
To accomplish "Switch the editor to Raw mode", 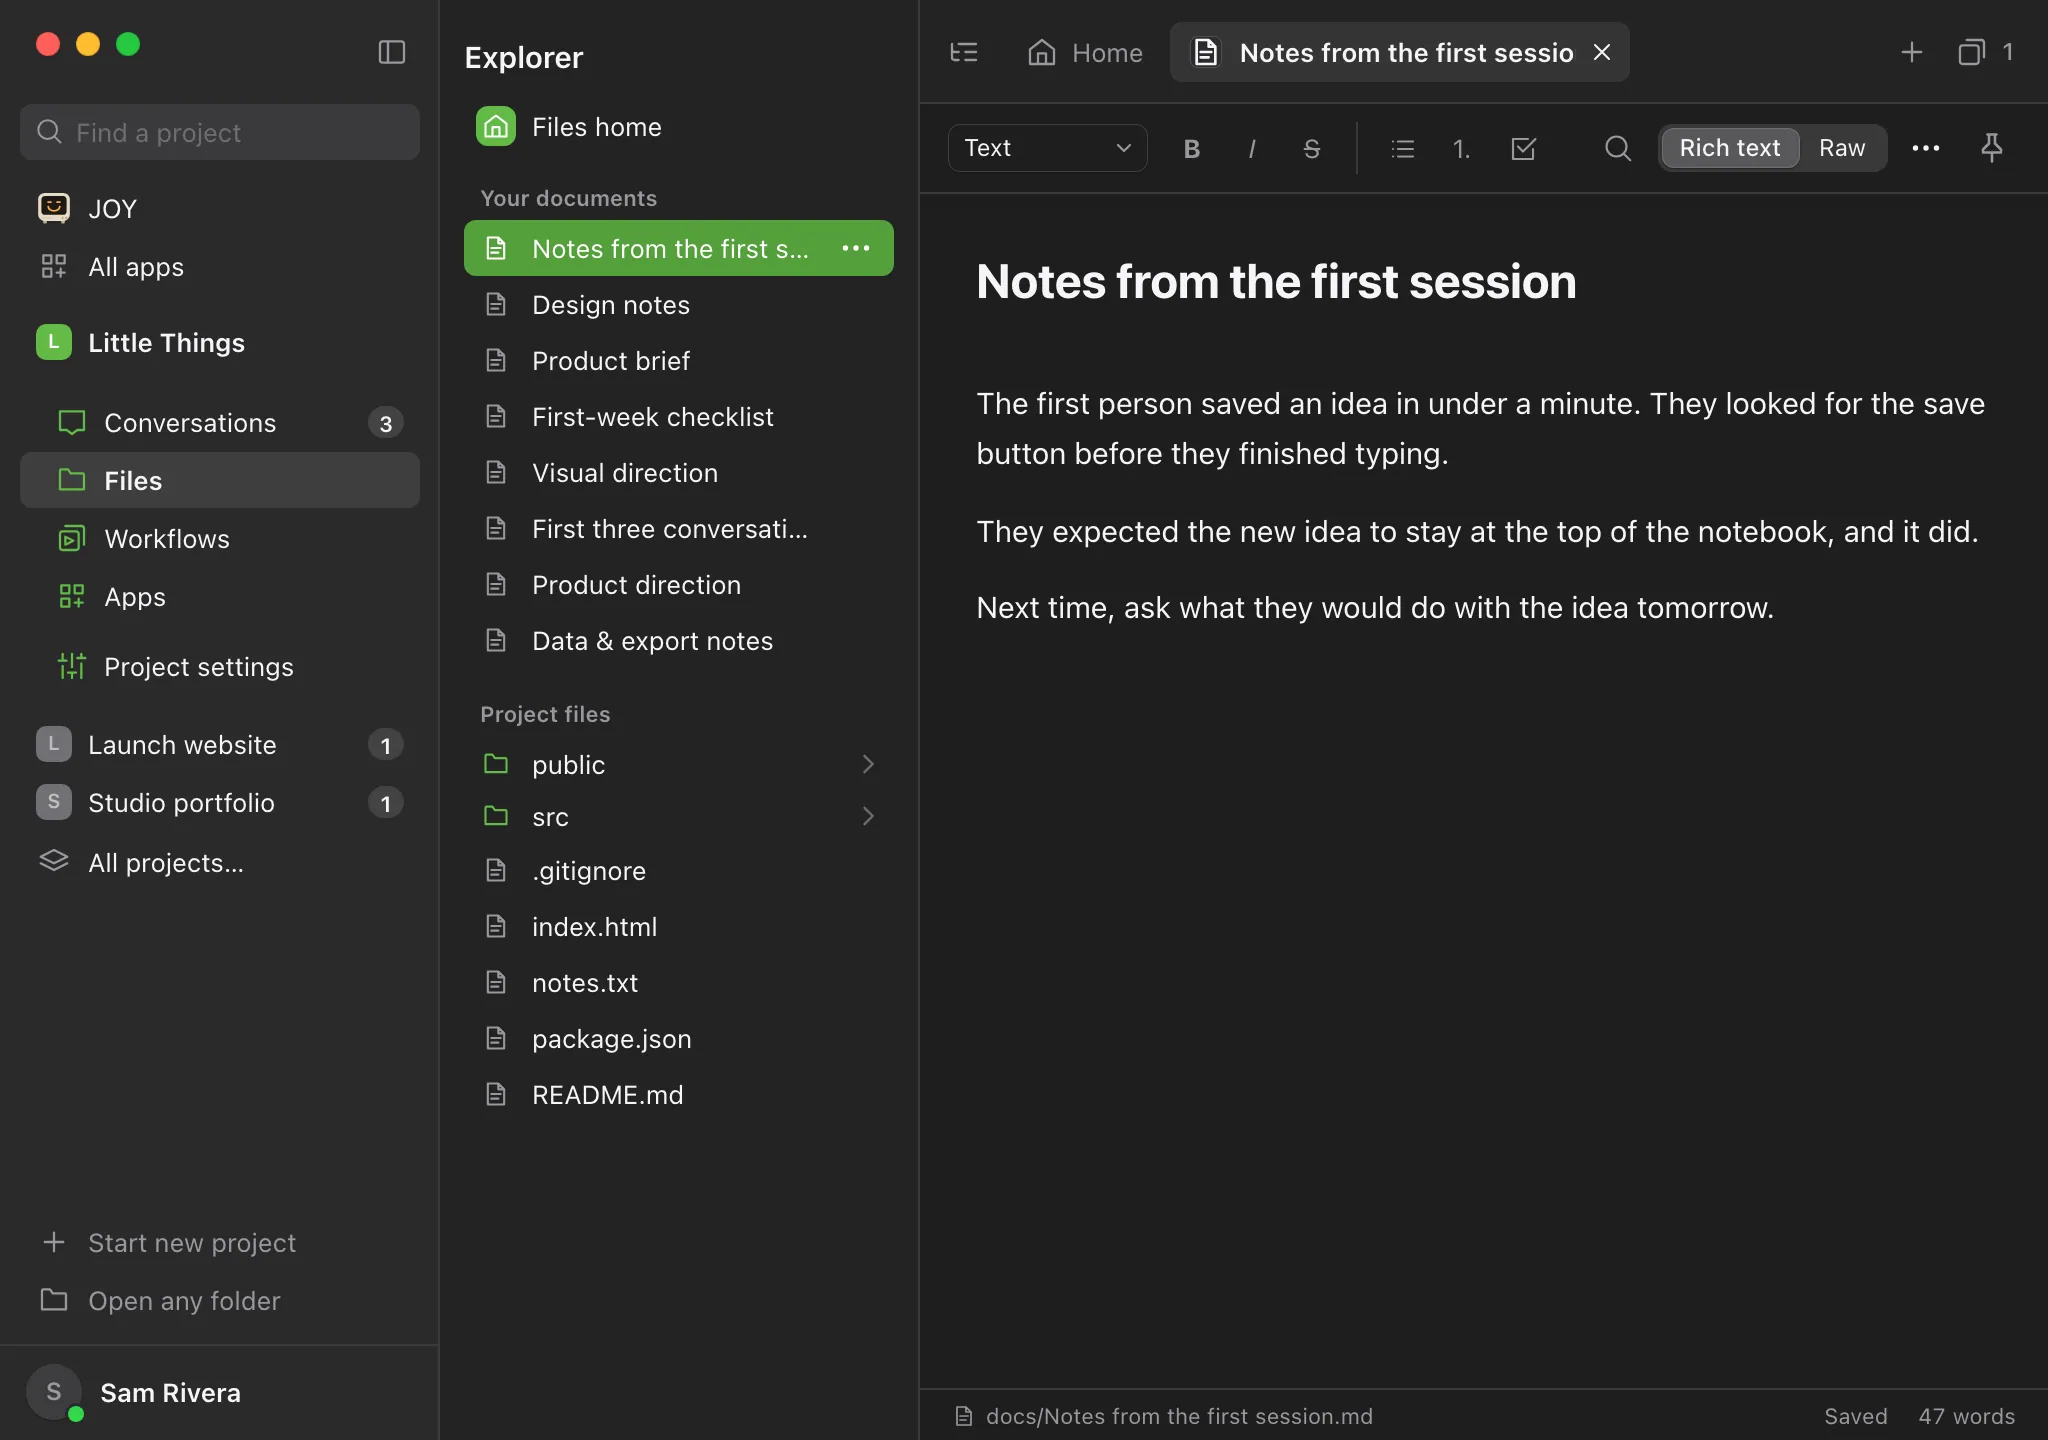I will pyautogui.click(x=1841, y=148).
